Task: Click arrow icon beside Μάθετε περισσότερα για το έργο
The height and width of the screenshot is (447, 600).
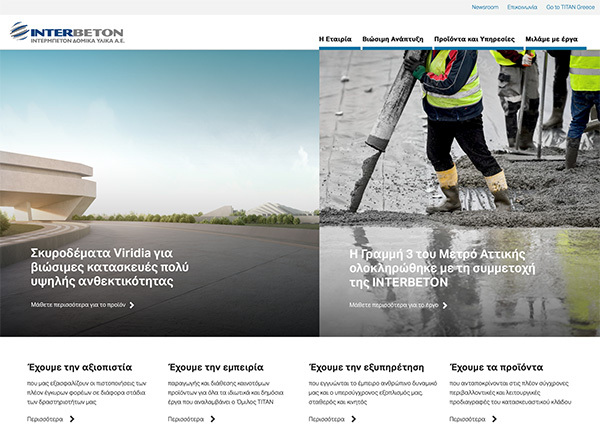Action: point(445,305)
